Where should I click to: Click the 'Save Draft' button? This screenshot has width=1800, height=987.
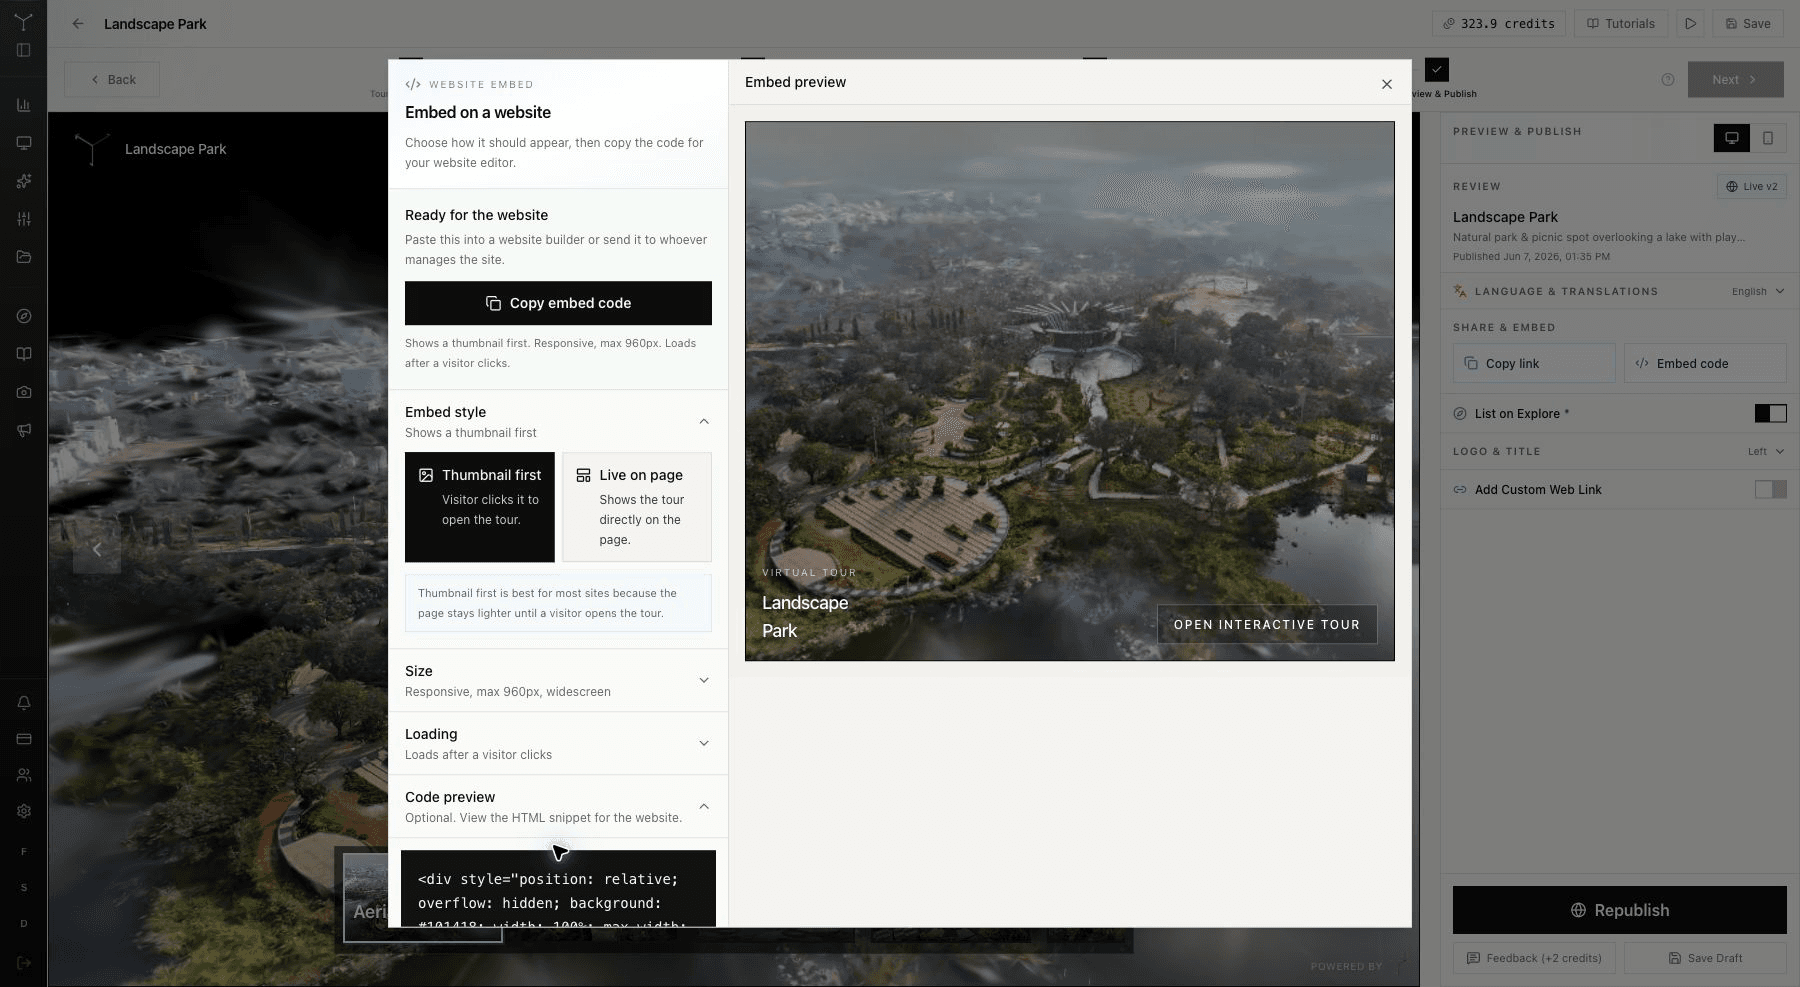click(x=1705, y=958)
